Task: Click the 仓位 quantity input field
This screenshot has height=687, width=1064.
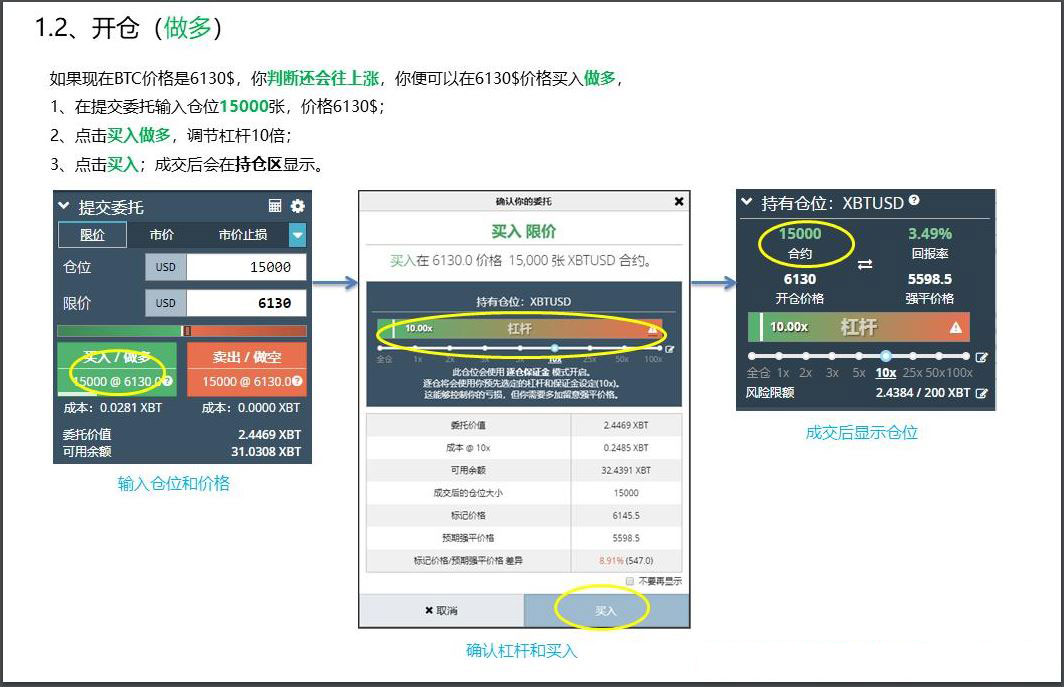Action: pos(246,267)
